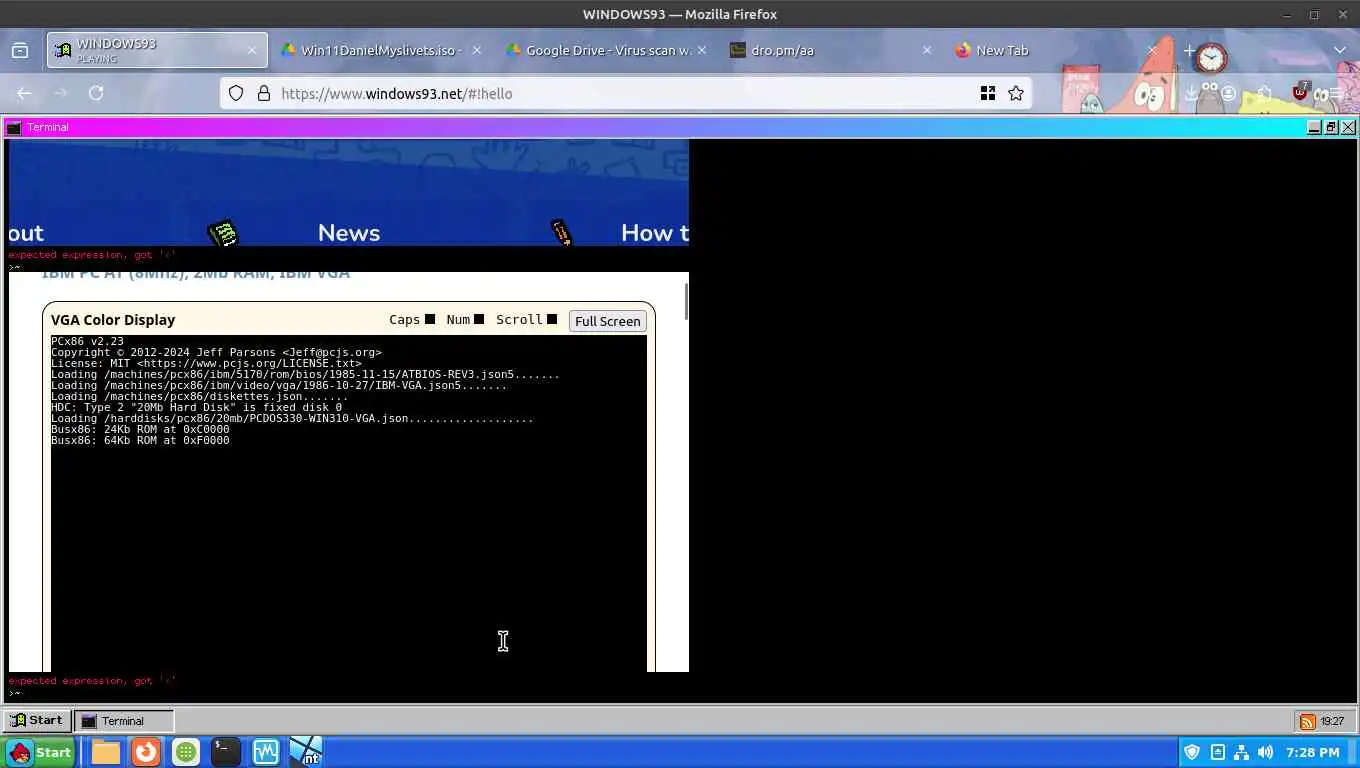This screenshot has height=768, width=1360.
Task: Bookmark this page with the star
Action: (1016, 93)
